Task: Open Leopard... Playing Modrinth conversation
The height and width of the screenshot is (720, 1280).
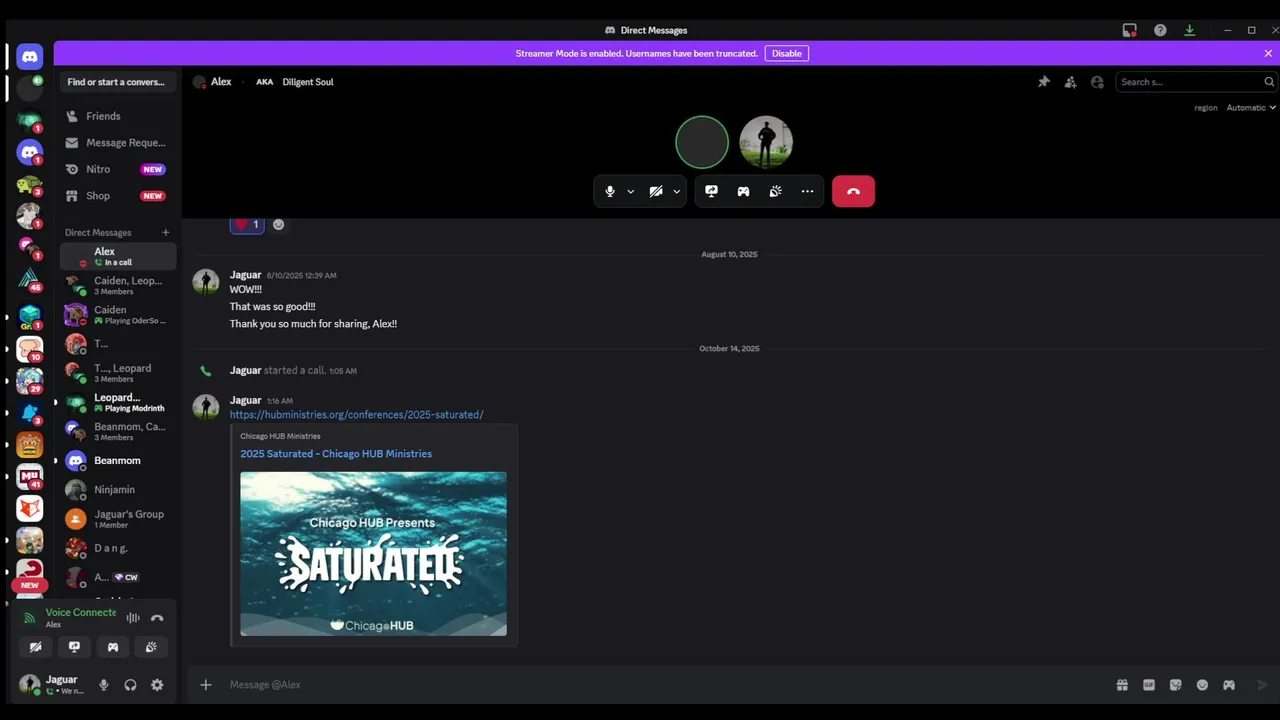Action: (x=118, y=402)
